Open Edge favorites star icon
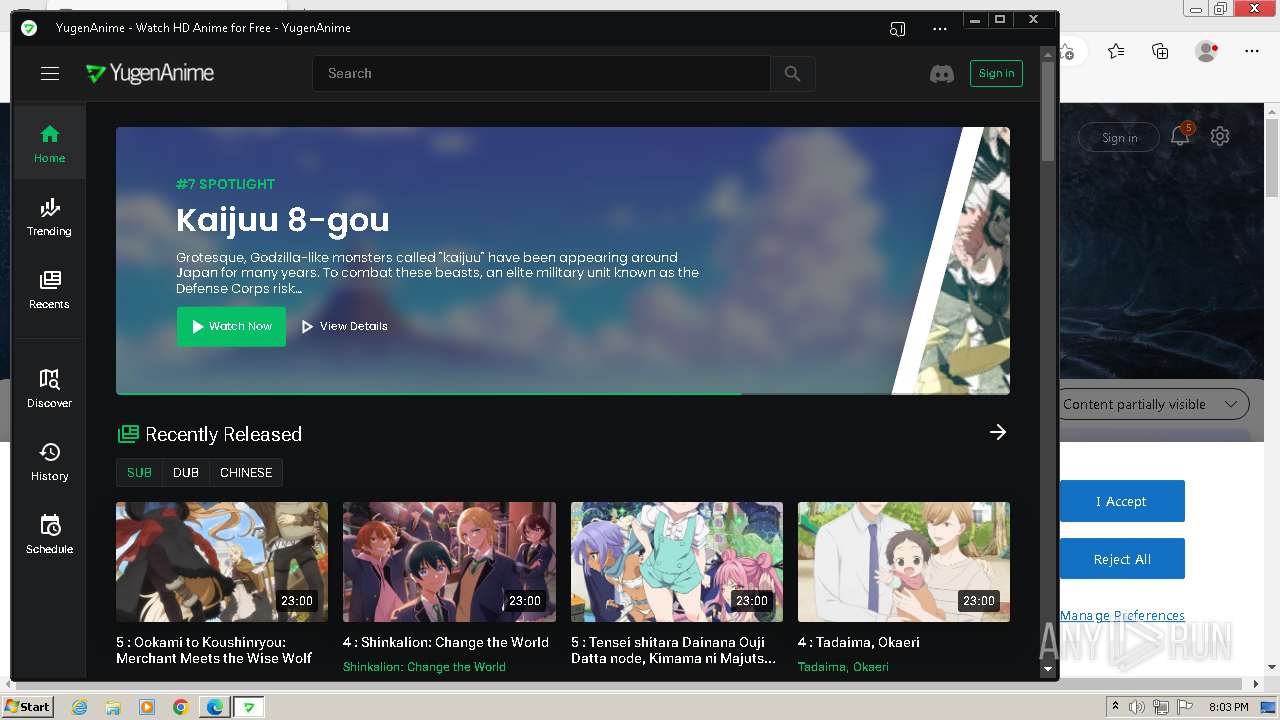The image size is (1280, 720). point(1116,51)
